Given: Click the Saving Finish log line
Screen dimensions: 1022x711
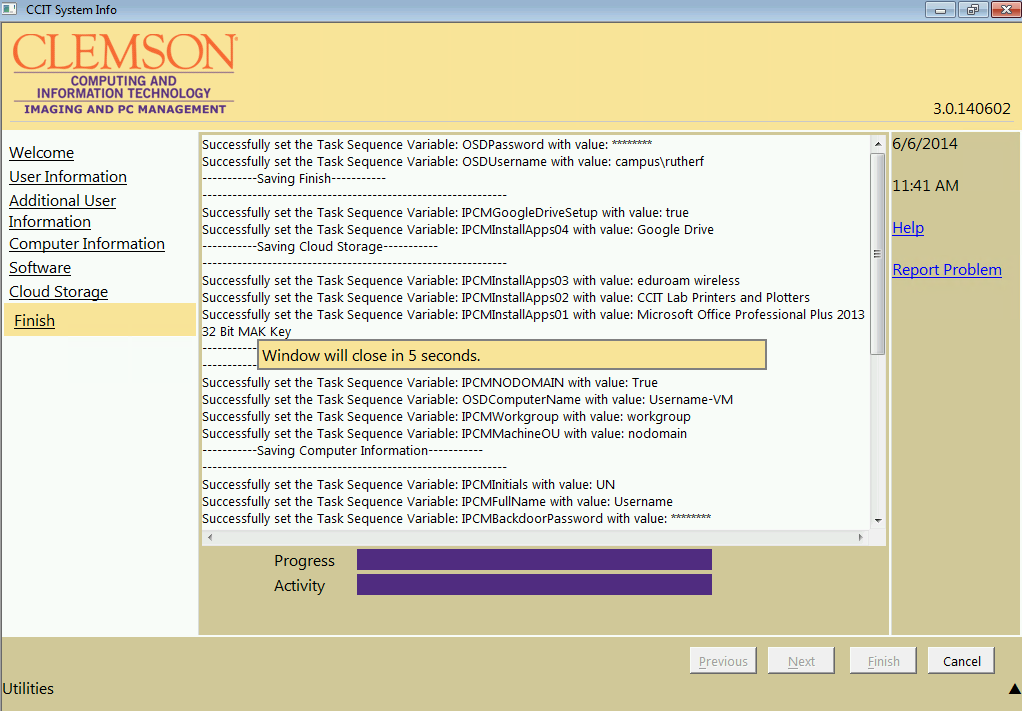Looking at the screenshot, I should pyautogui.click(x=294, y=179).
